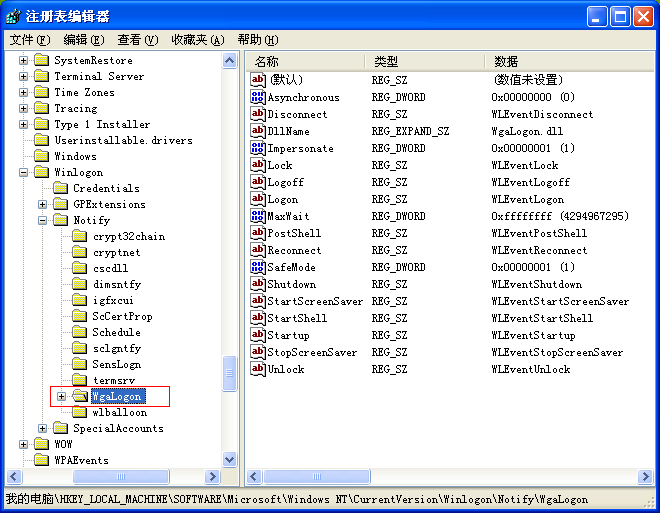Select the cscdll key
The width and height of the screenshot is (660, 513).
coord(110,268)
